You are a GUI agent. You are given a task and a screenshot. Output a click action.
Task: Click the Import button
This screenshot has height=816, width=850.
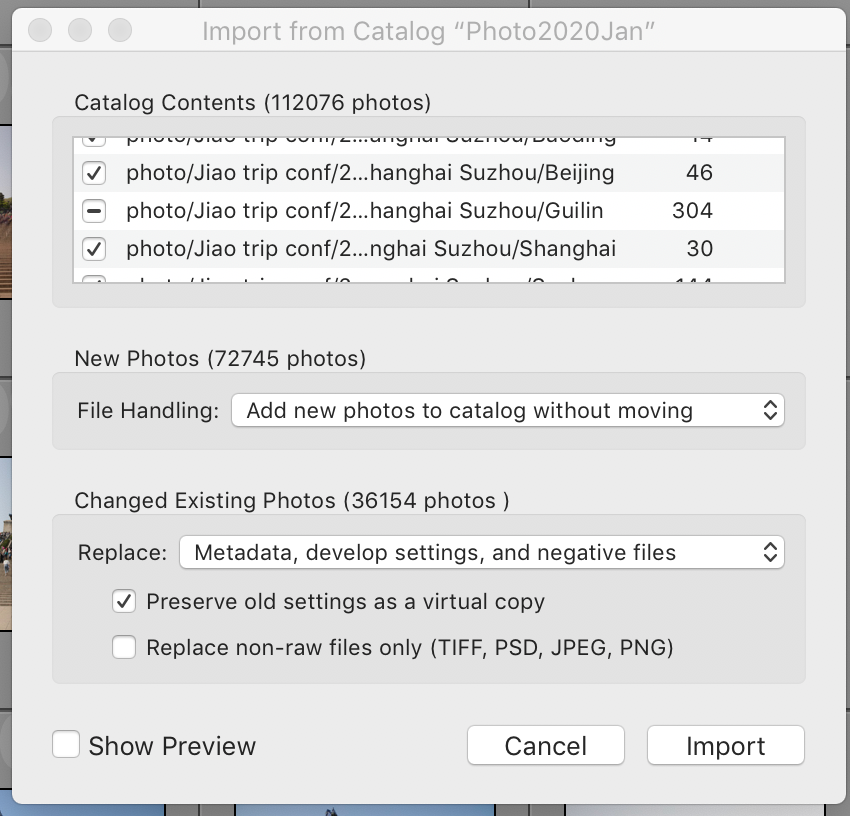tap(725, 746)
